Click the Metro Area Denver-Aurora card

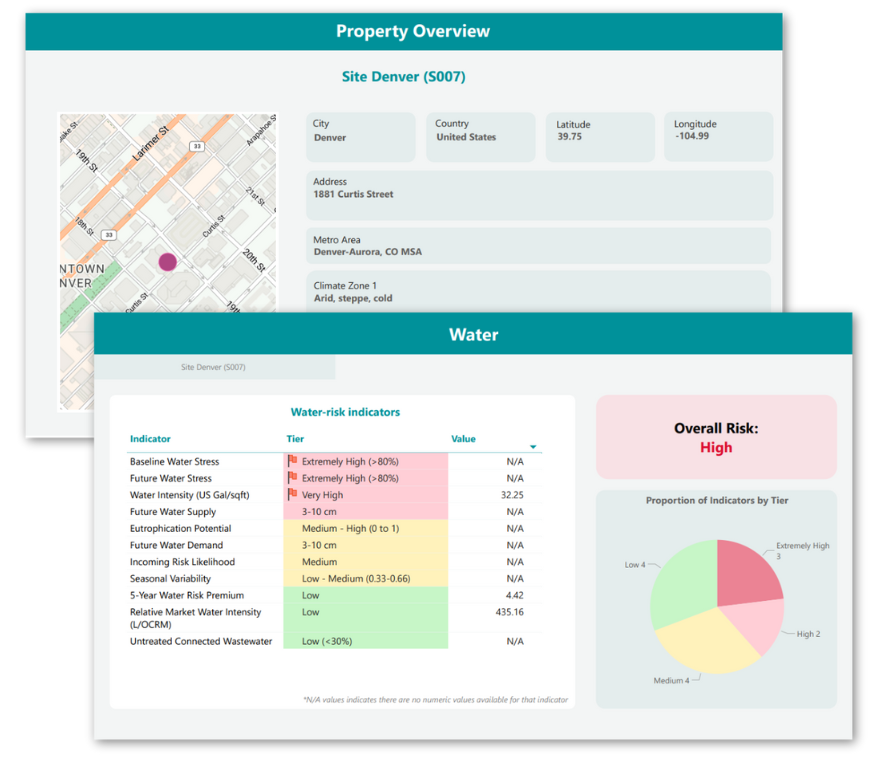(538, 246)
